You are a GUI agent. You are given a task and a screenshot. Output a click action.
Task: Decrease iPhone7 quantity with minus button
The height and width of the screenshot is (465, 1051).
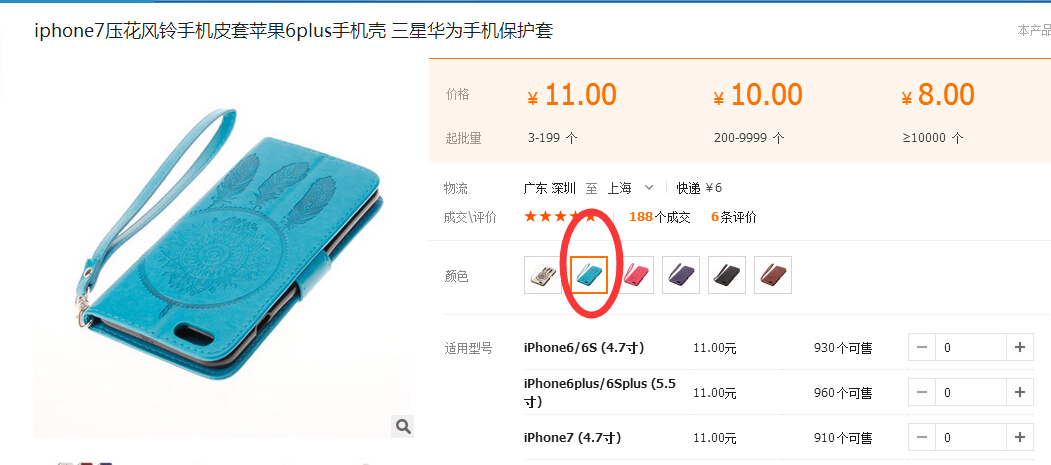[x=922, y=438]
